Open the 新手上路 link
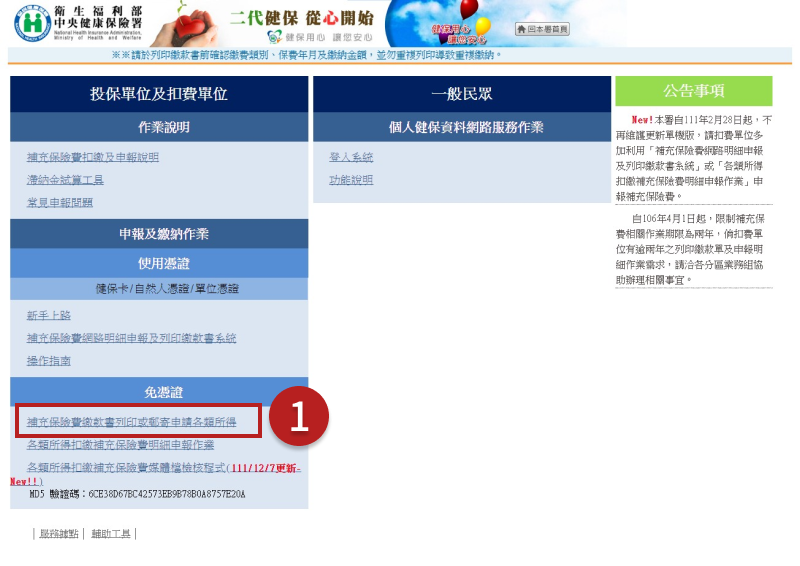 tap(49, 315)
